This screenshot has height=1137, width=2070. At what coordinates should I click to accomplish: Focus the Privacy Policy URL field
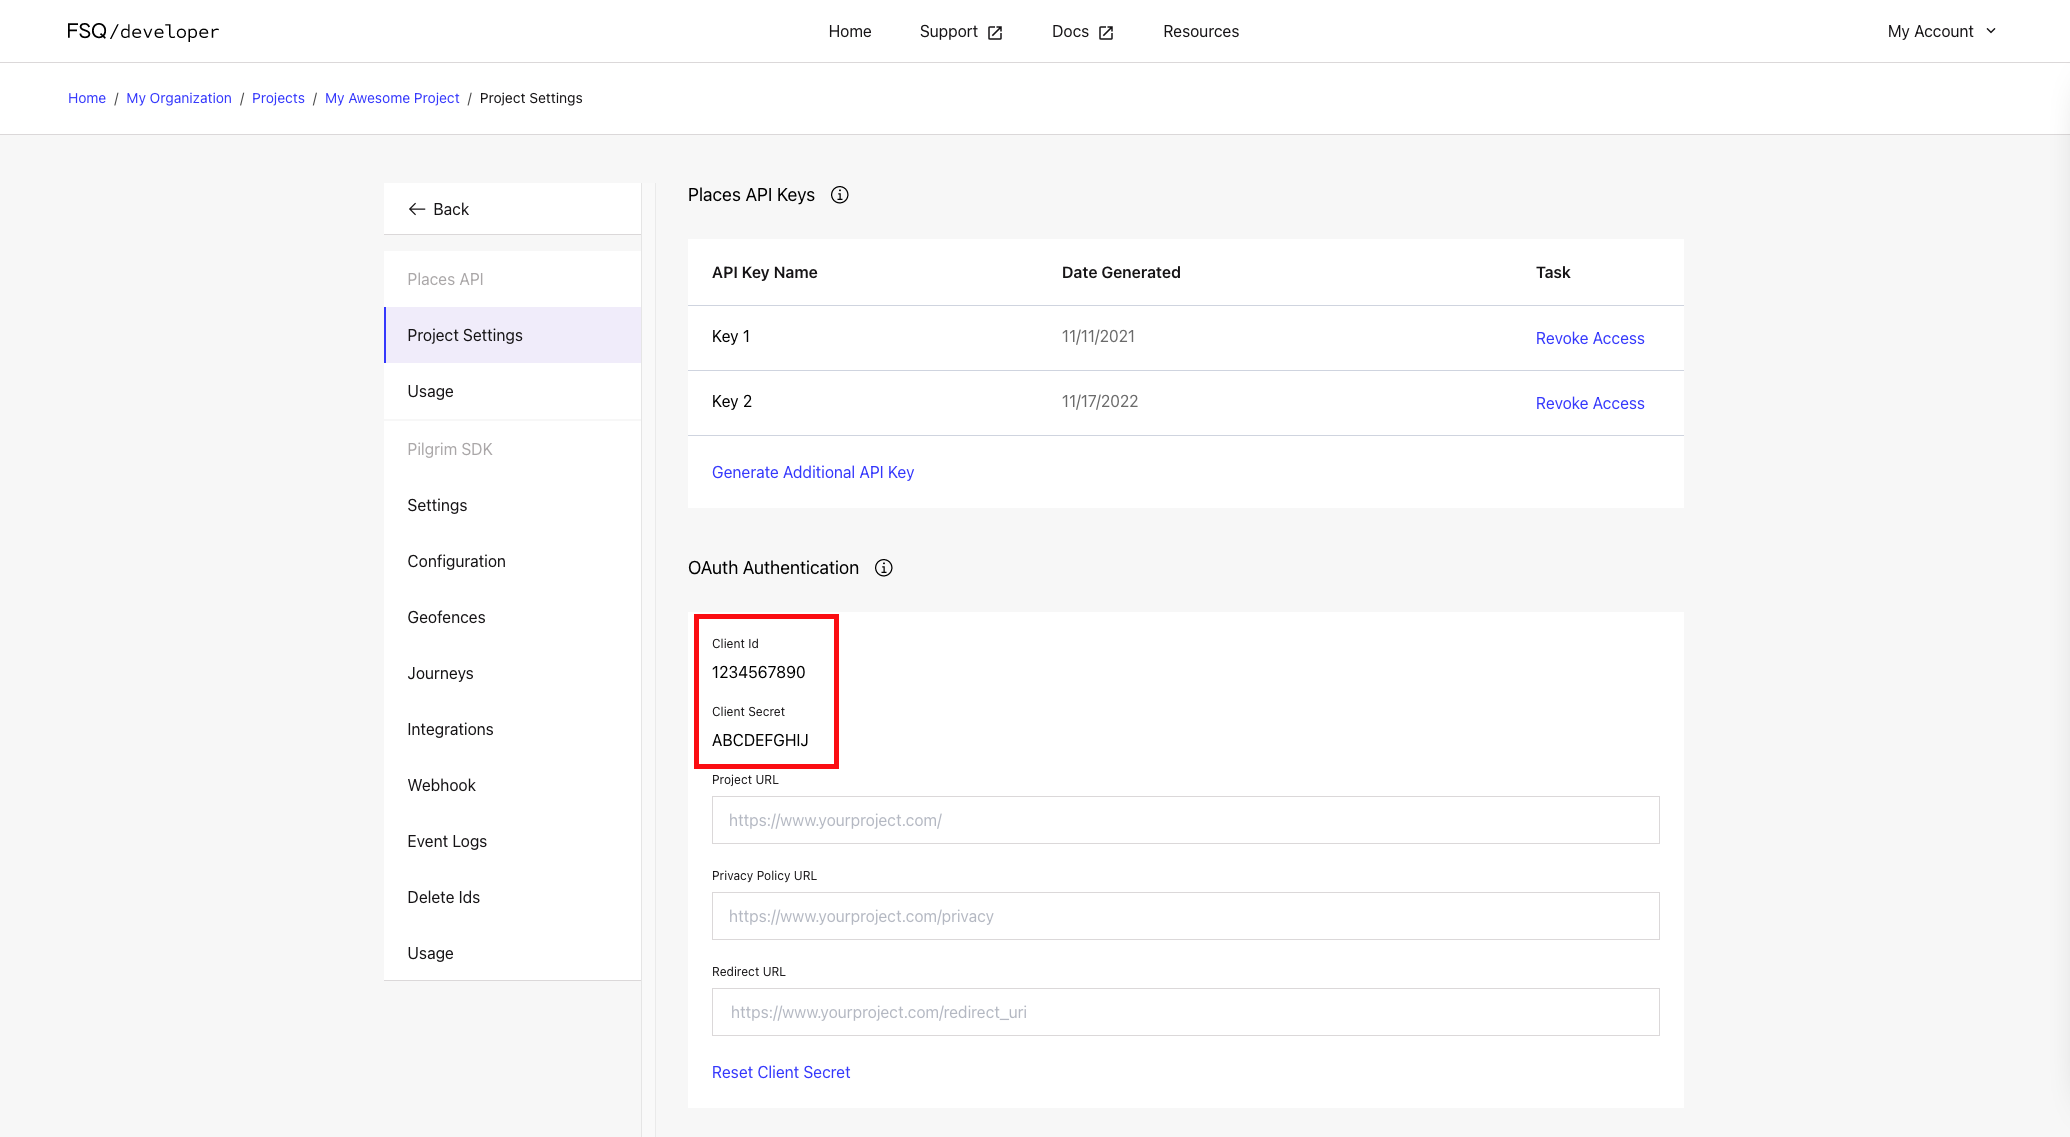click(1185, 916)
